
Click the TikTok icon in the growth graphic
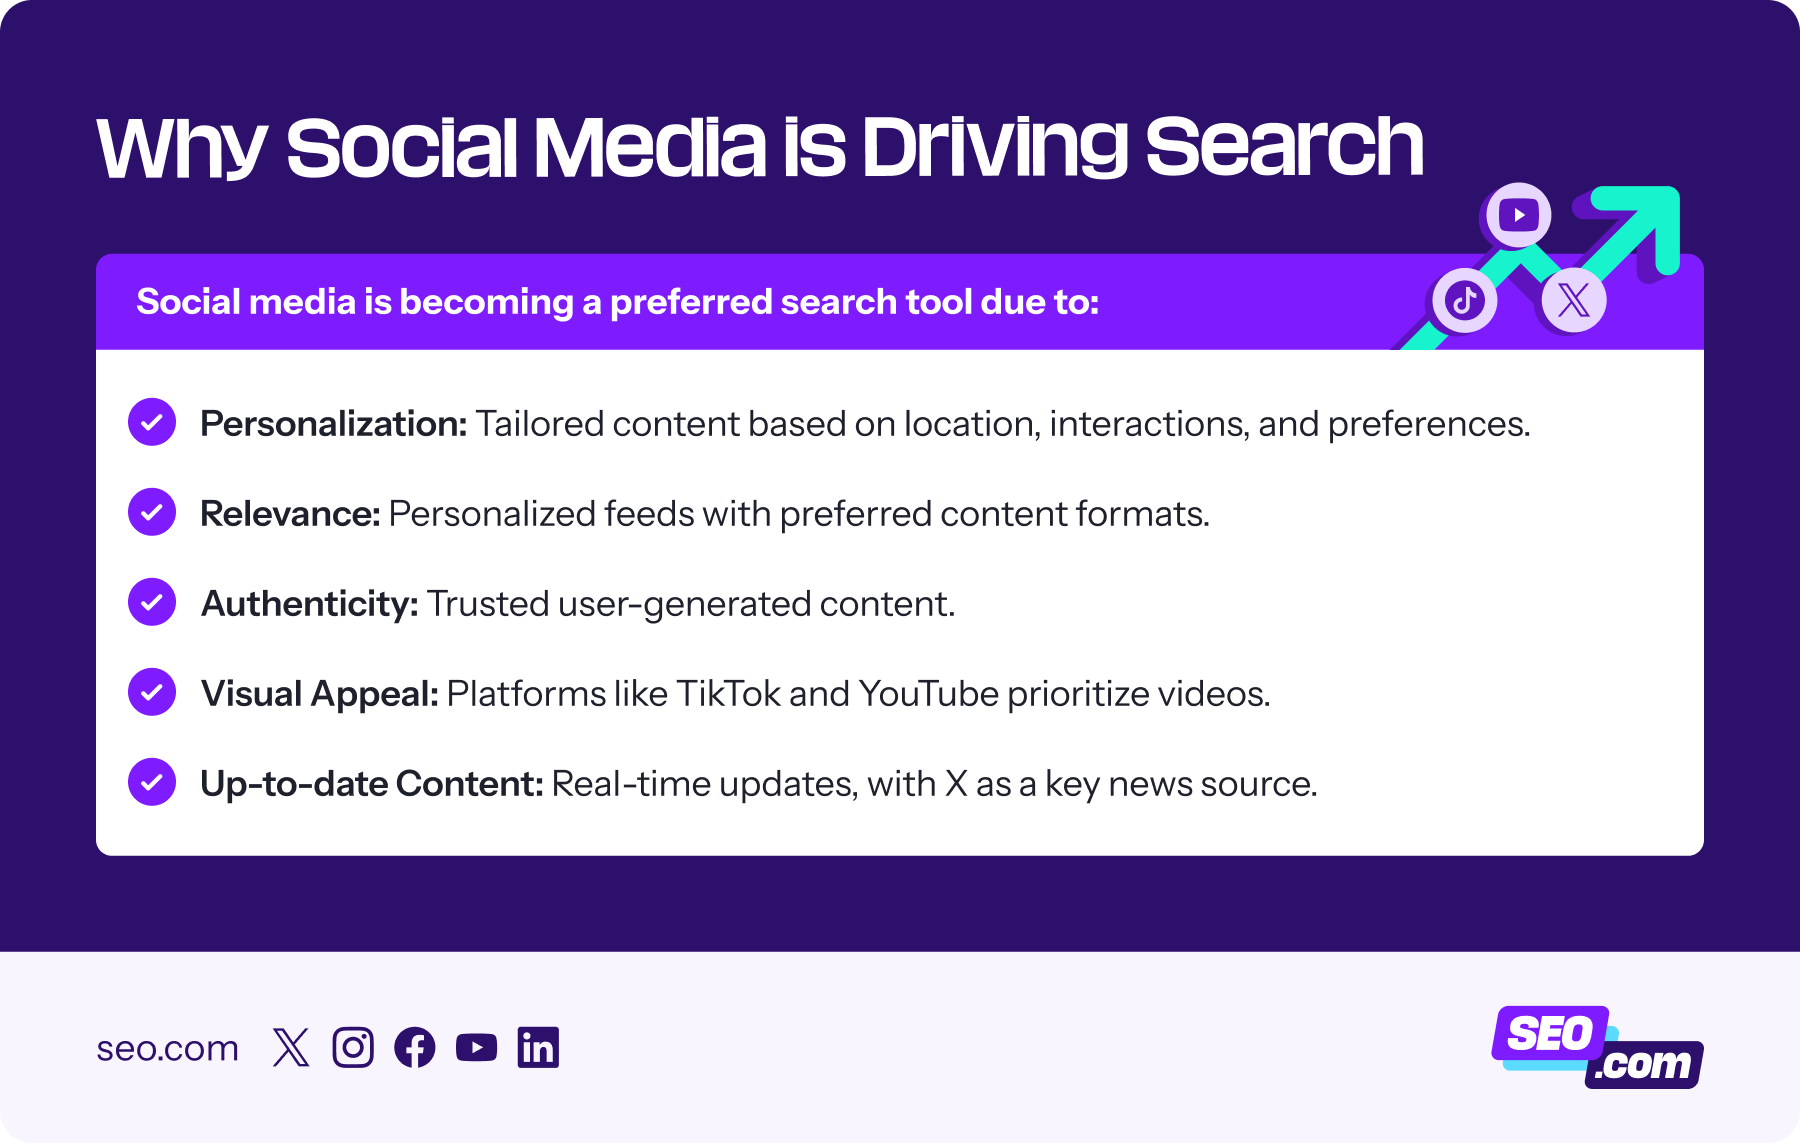[x=1462, y=299]
